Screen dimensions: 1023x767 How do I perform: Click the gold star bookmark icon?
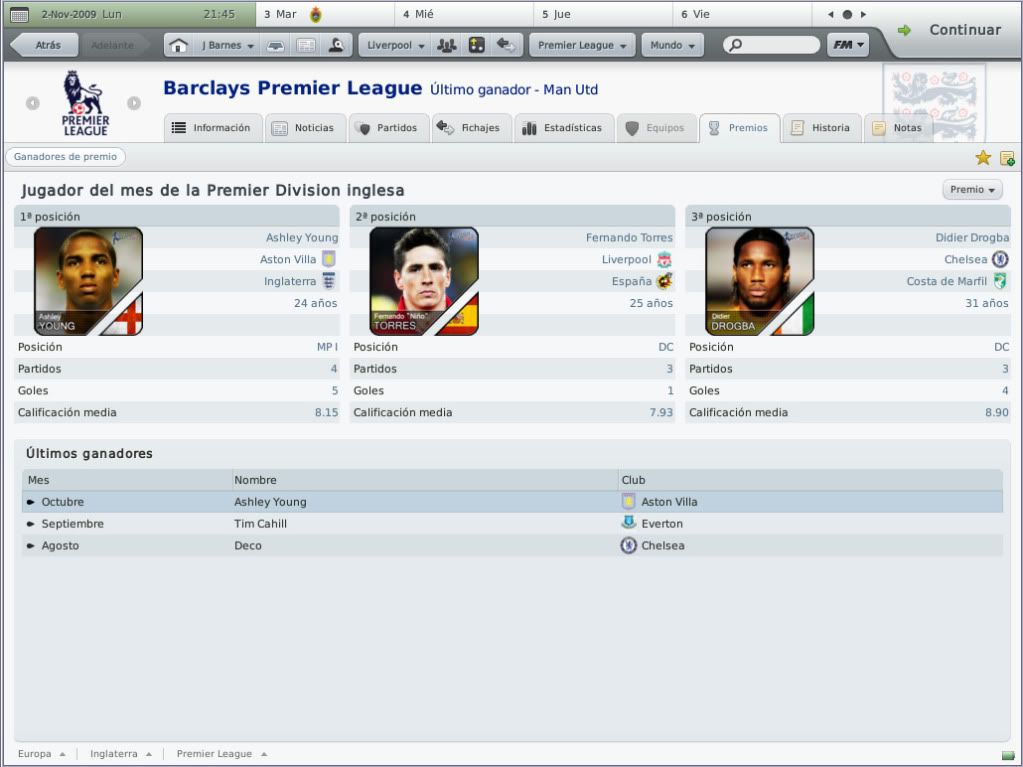[983, 157]
